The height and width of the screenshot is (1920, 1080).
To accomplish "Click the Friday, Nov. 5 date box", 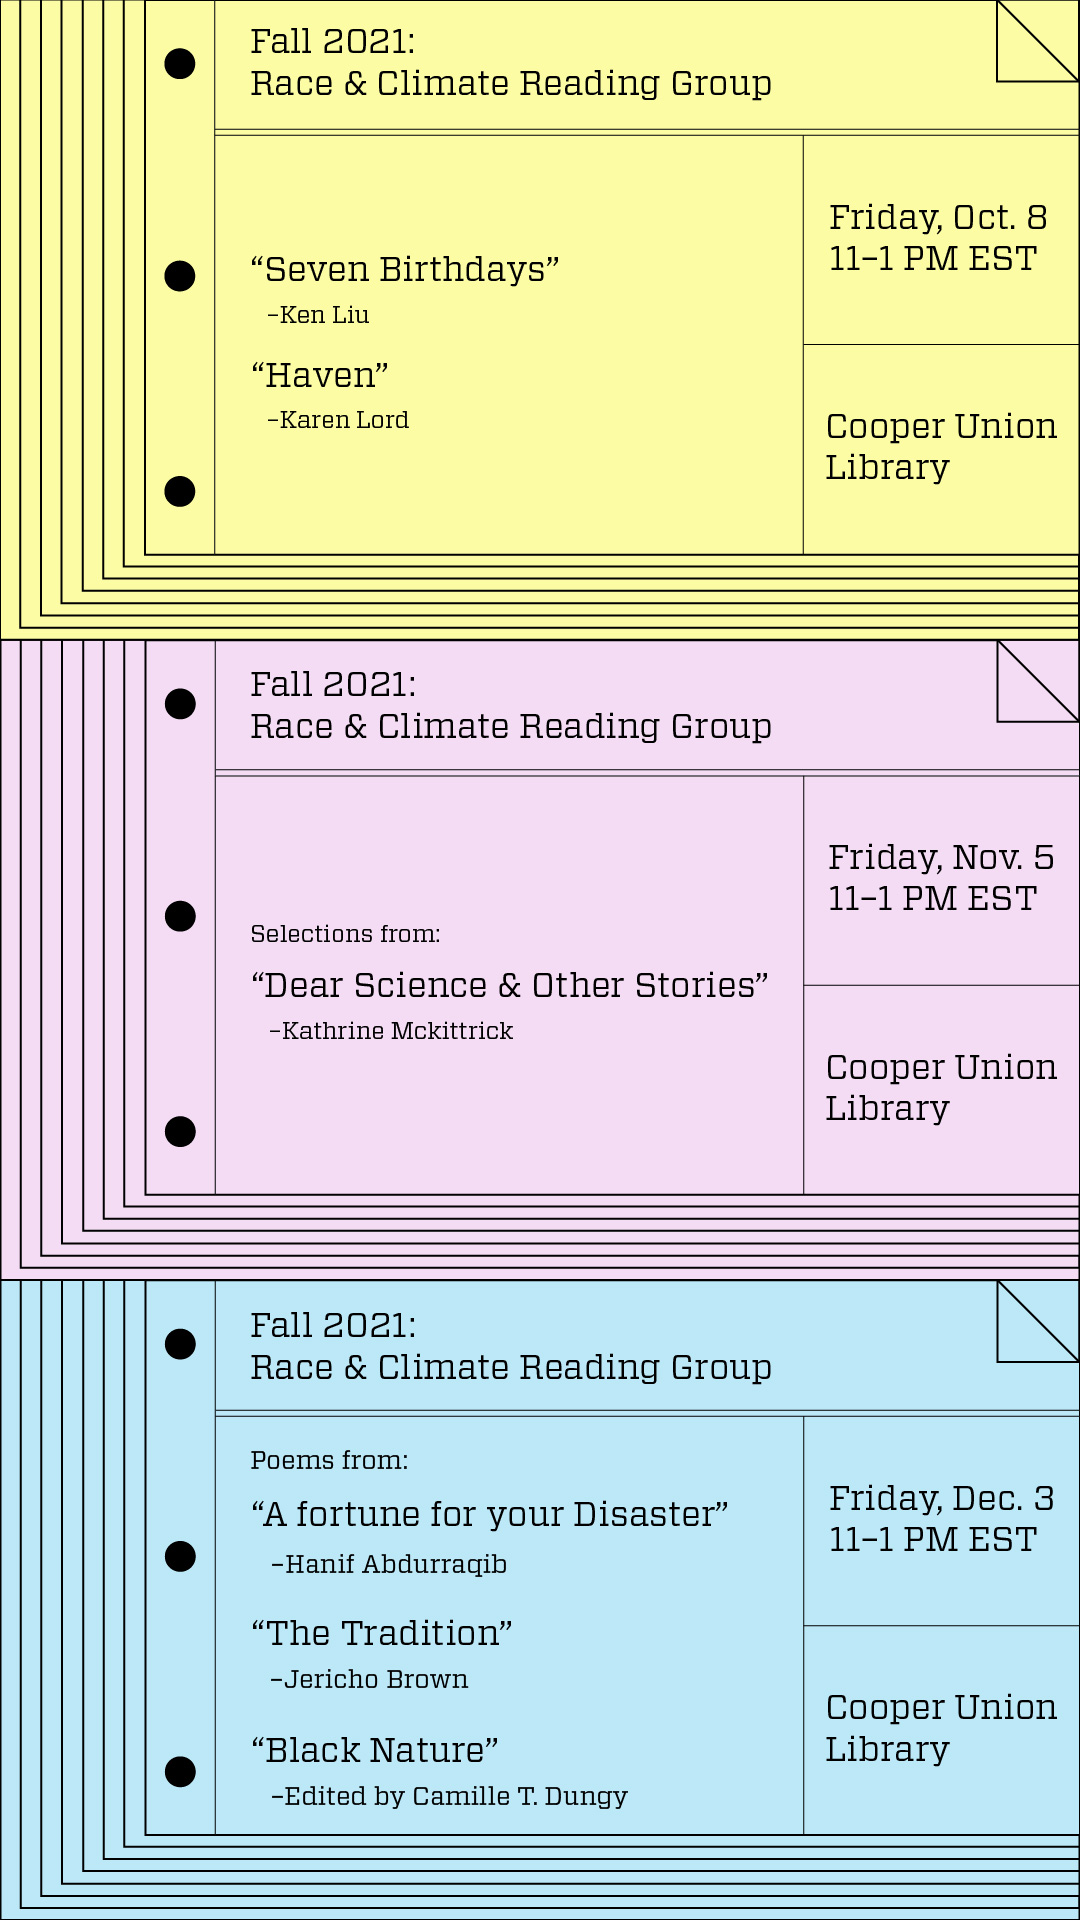I will (x=940, y=878).
